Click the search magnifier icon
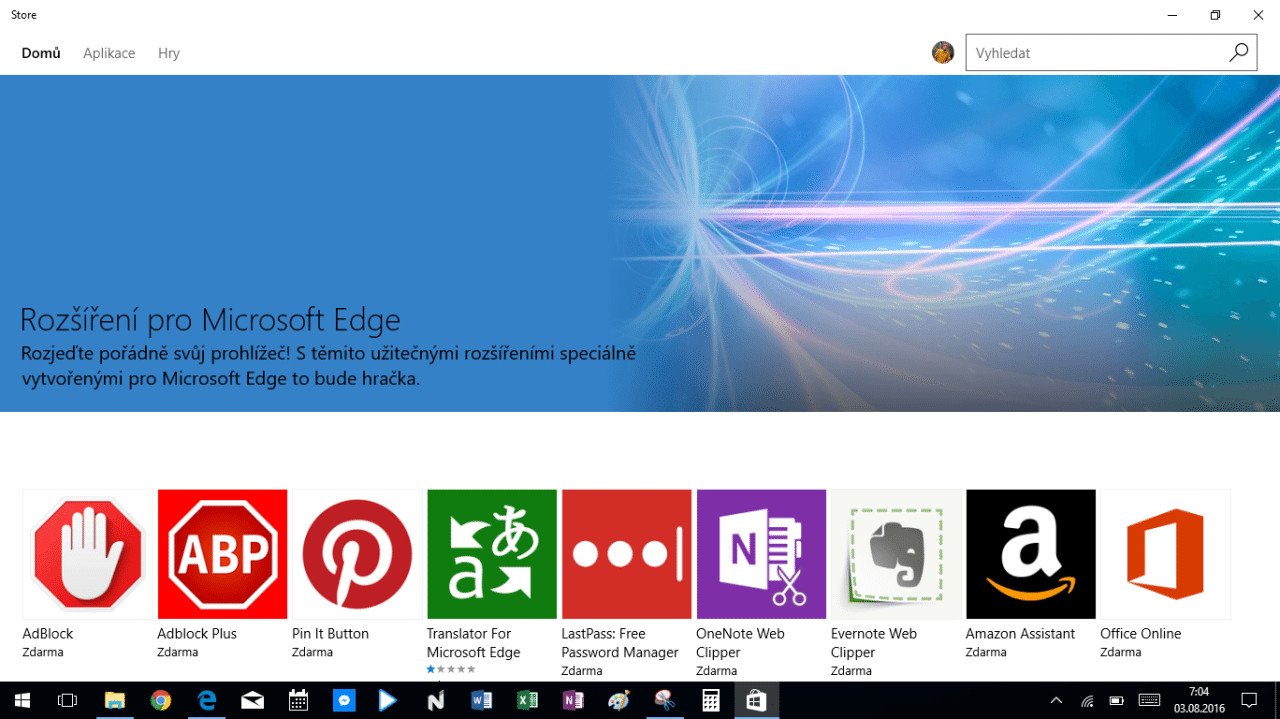 point(1238,53)
